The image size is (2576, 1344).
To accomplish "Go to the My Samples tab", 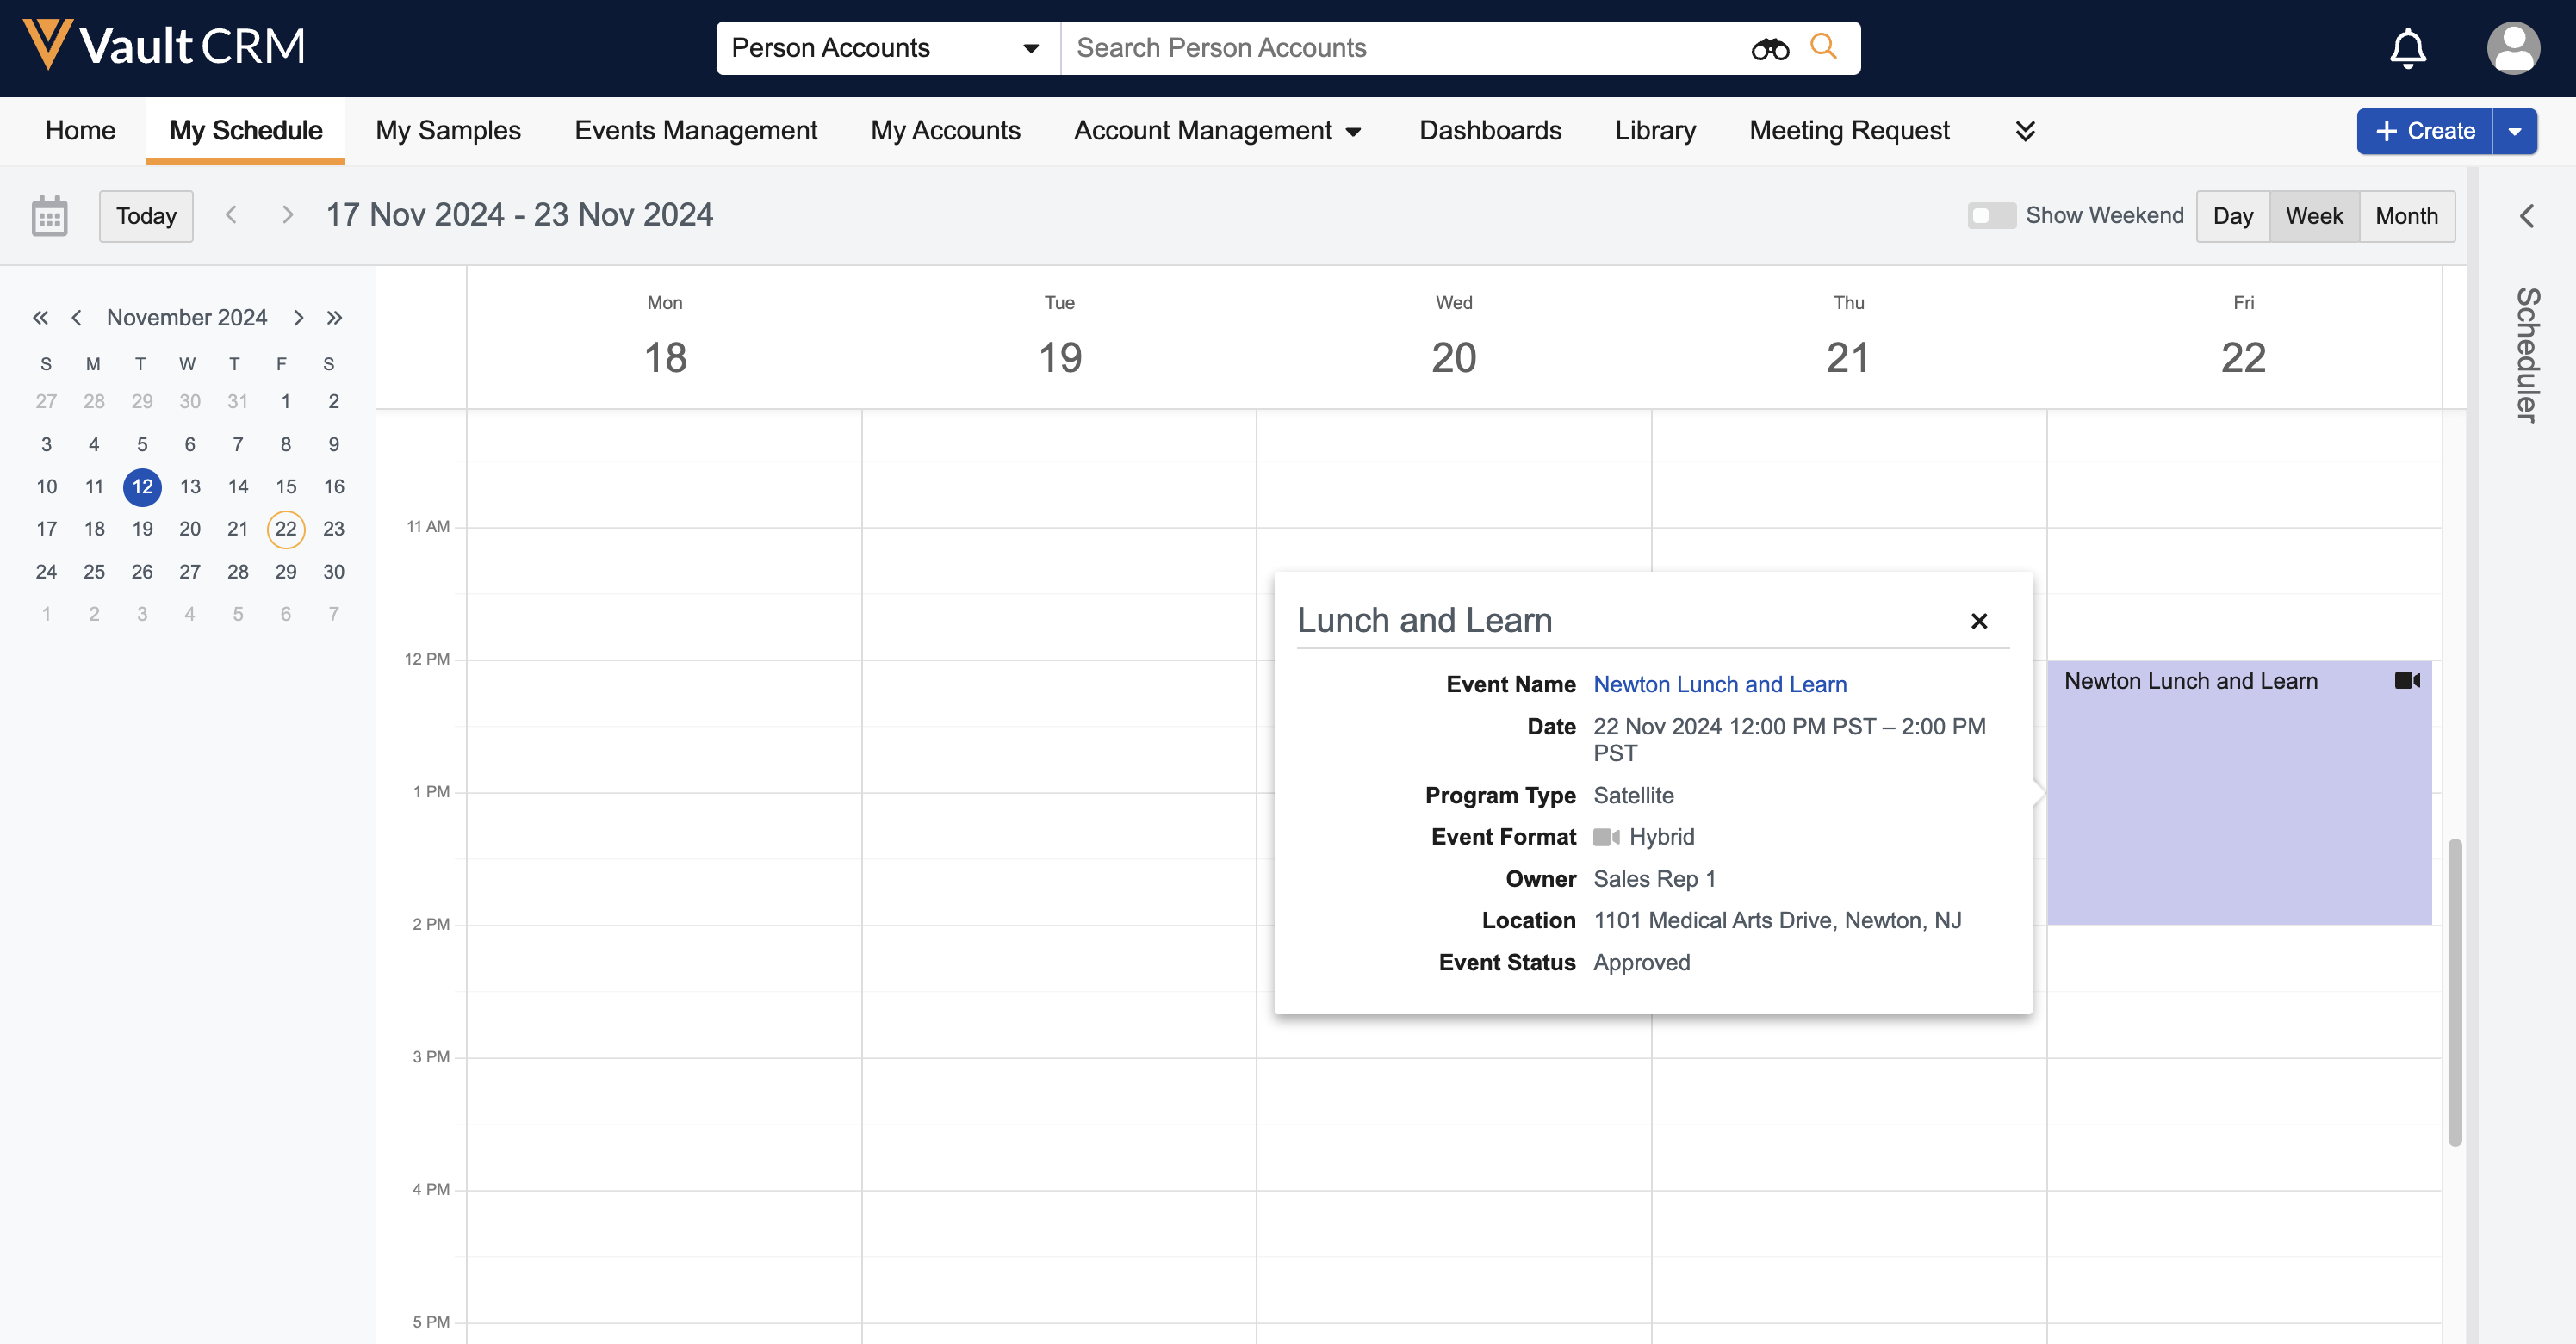I will click(x=447, y=131).
